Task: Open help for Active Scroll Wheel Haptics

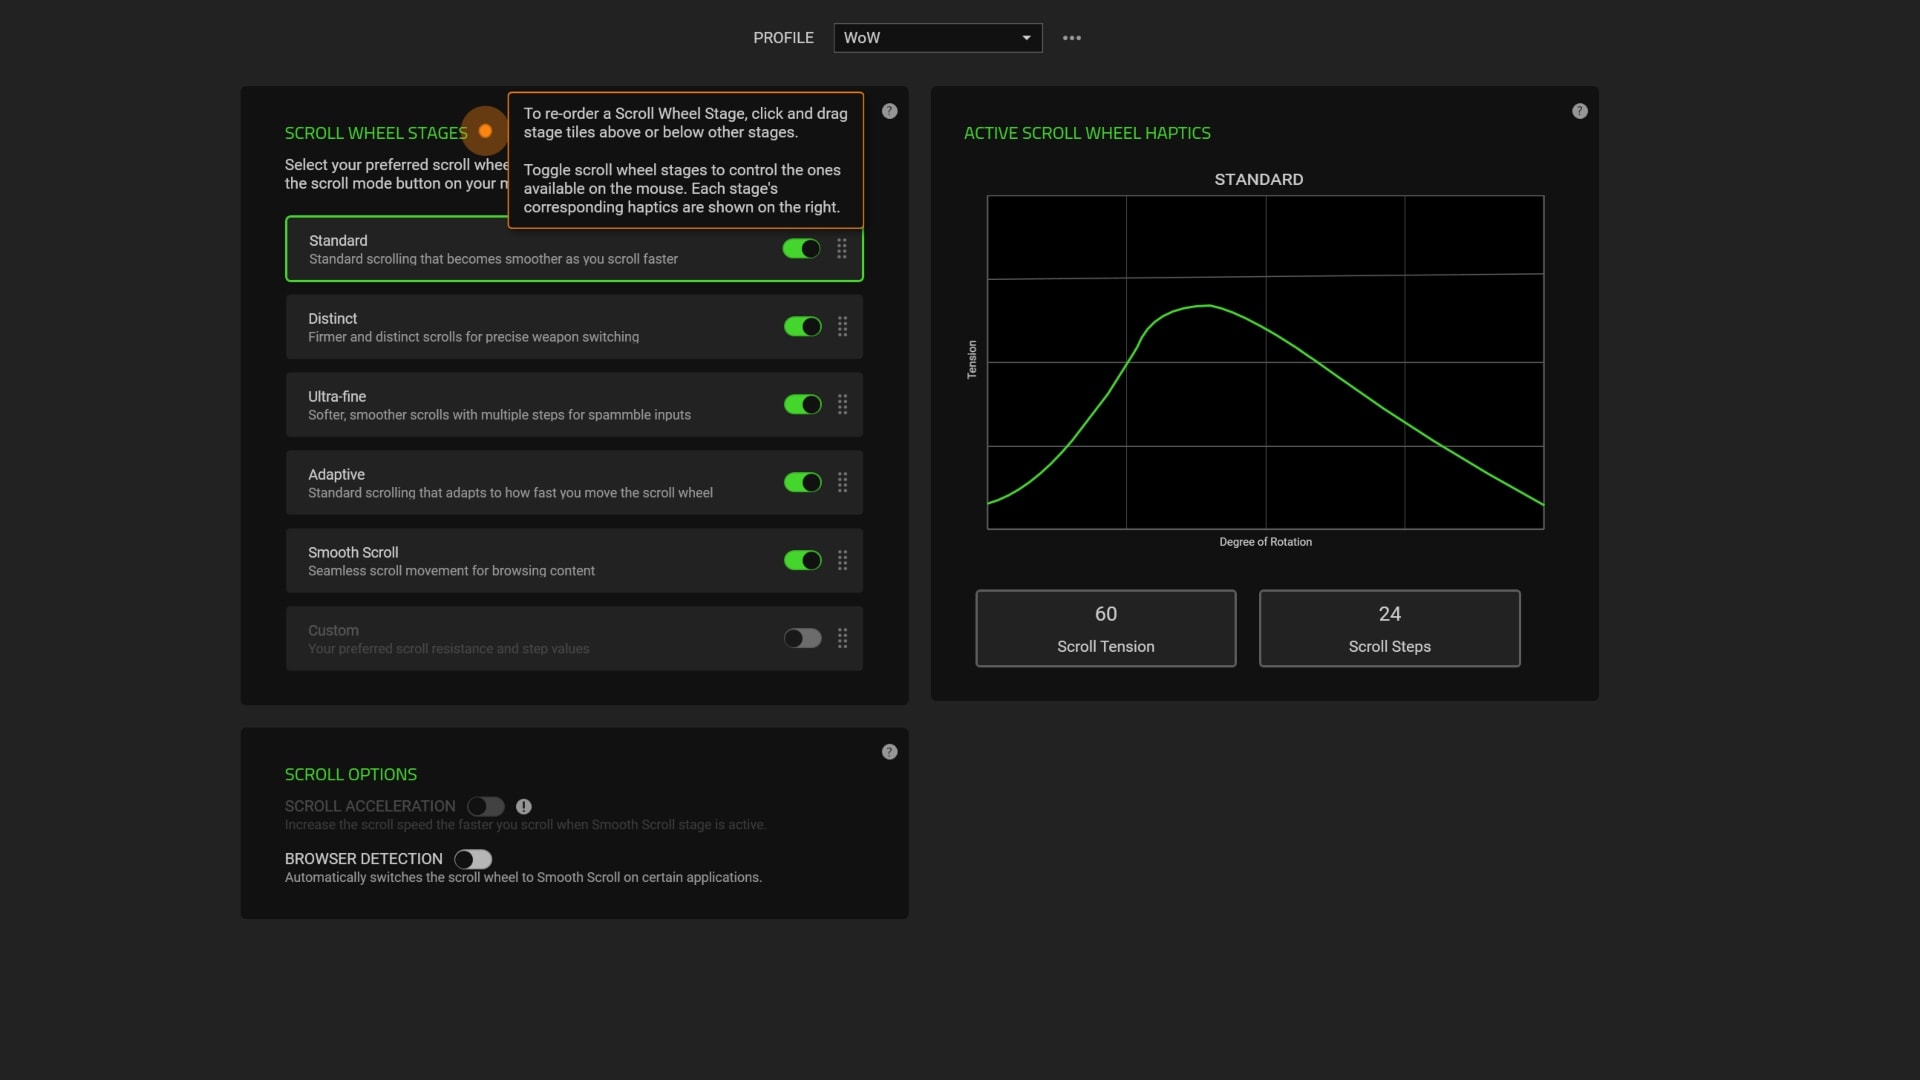Action: tap(1580, 111)
